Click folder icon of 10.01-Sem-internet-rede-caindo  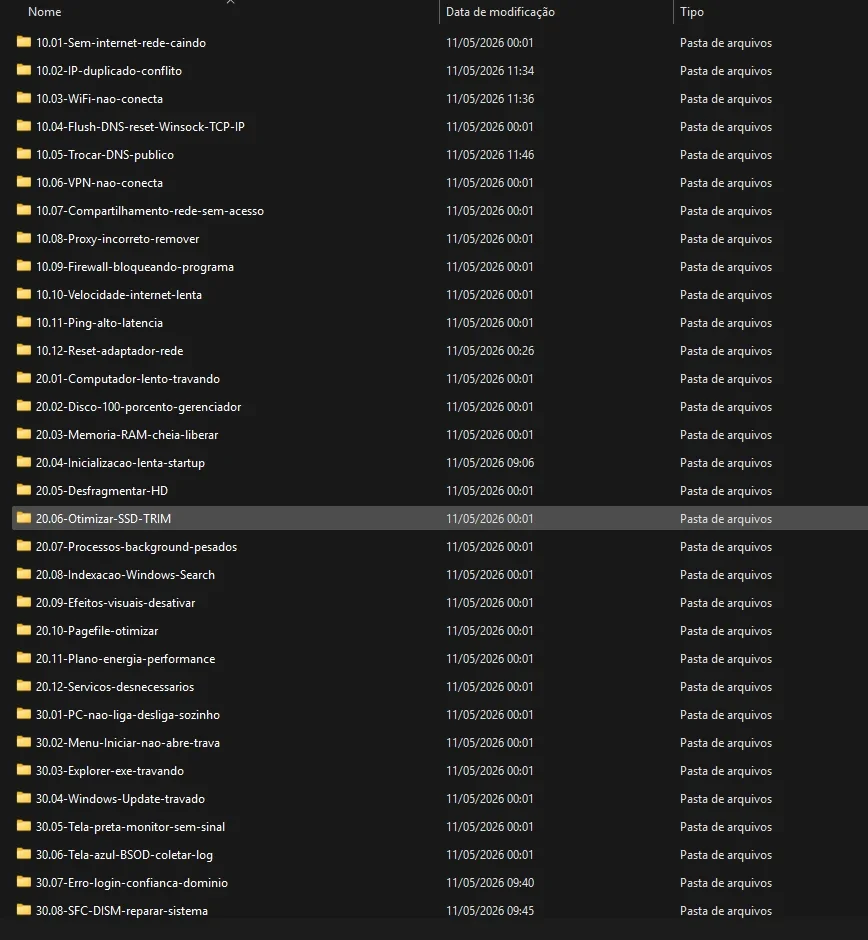point(24,42)
